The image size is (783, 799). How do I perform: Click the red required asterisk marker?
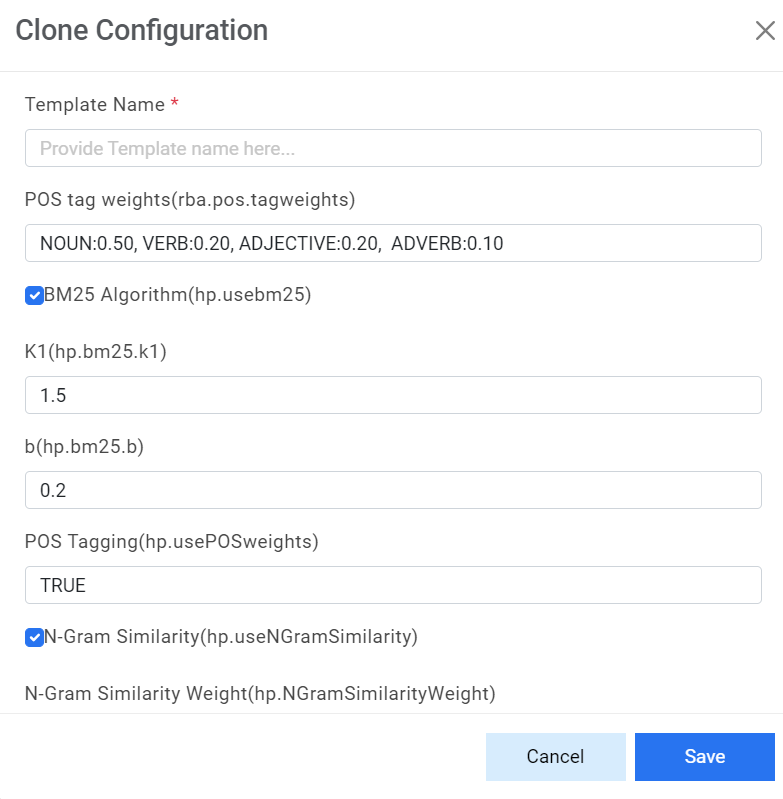click(175, 104)
